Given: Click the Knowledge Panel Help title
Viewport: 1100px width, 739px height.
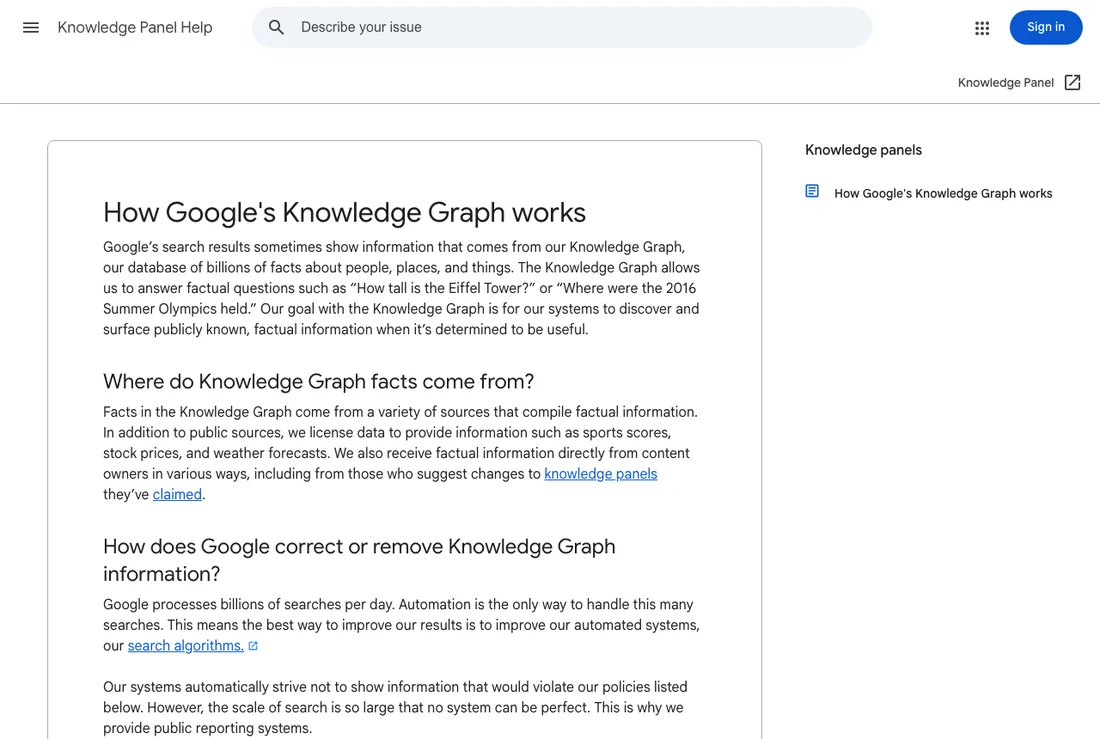Looking at the screenshot, I should (135, 27).
